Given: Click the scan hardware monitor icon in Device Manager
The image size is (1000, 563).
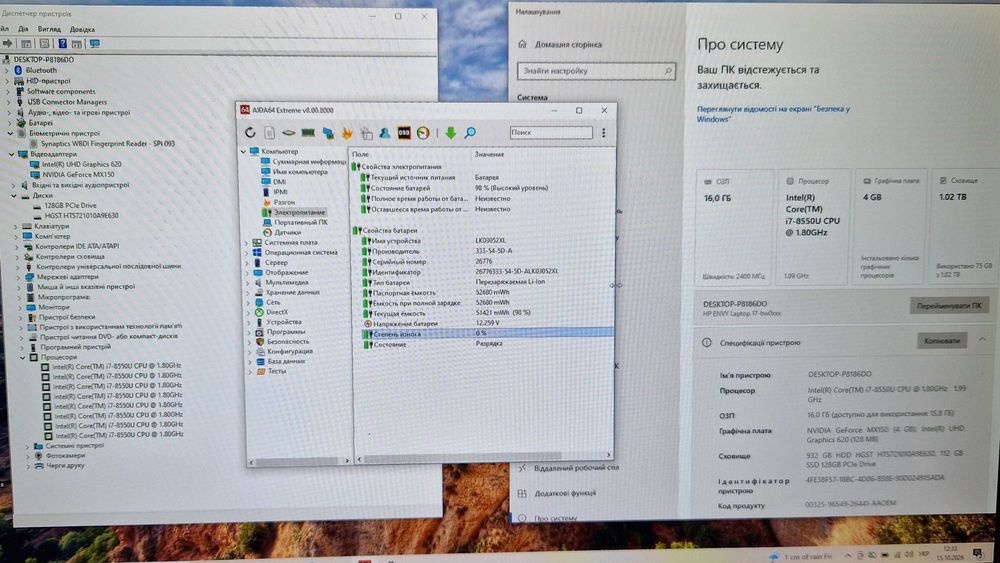Looking at the screenshot, I should click(95, 43).
